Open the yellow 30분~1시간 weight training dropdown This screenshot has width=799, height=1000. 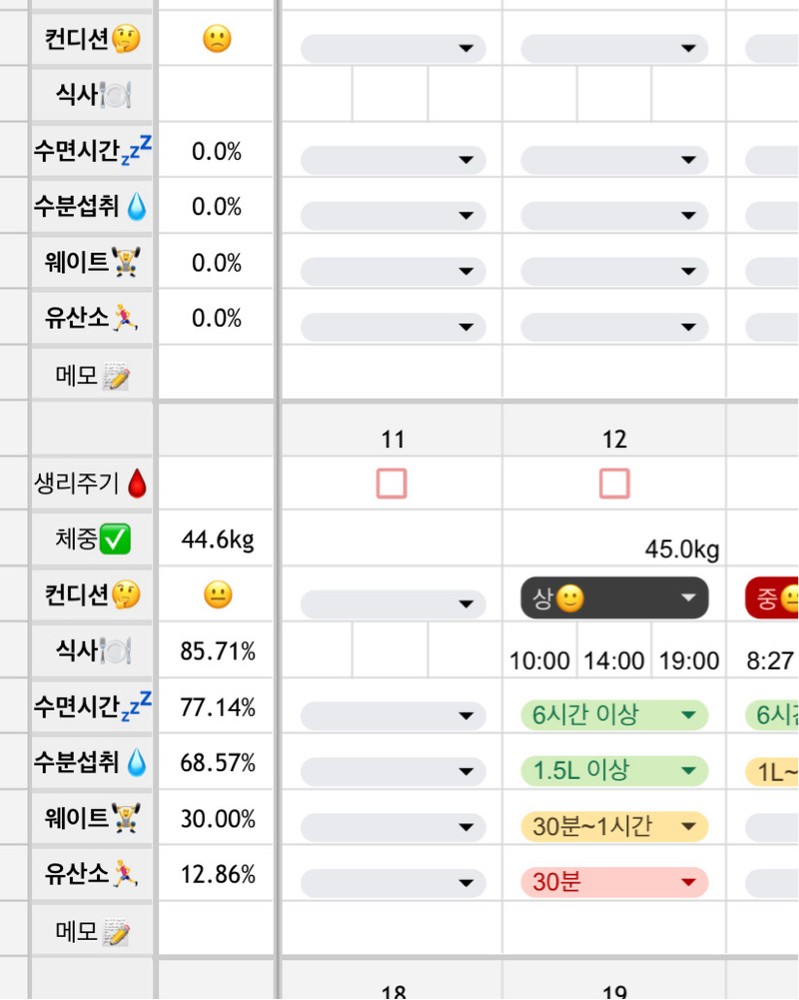click(x=614, y=826)
